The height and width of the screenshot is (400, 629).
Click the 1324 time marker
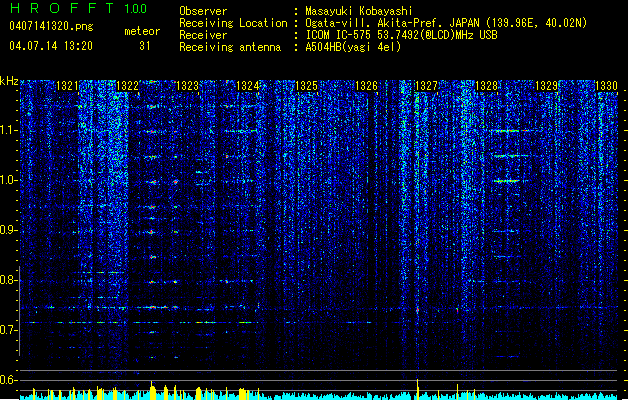coord(248,86)
